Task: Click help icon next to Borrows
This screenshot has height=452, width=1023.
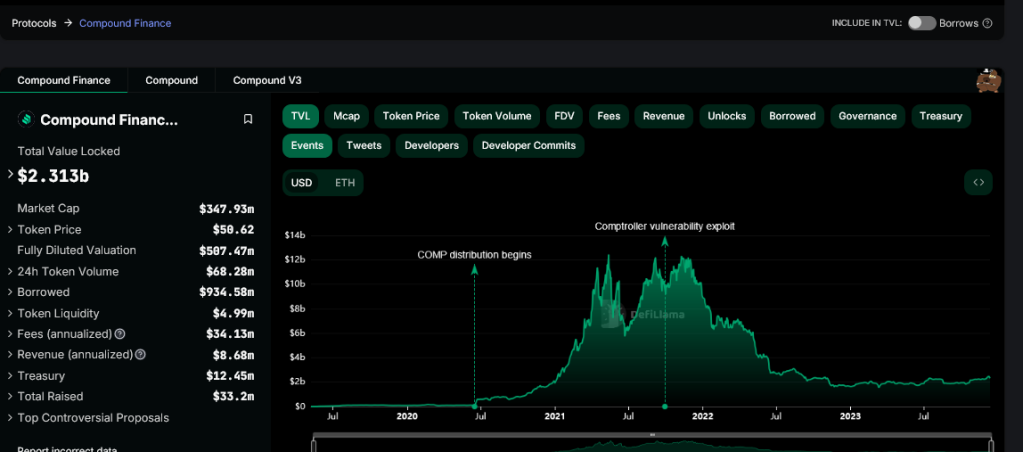Action: 987,23
